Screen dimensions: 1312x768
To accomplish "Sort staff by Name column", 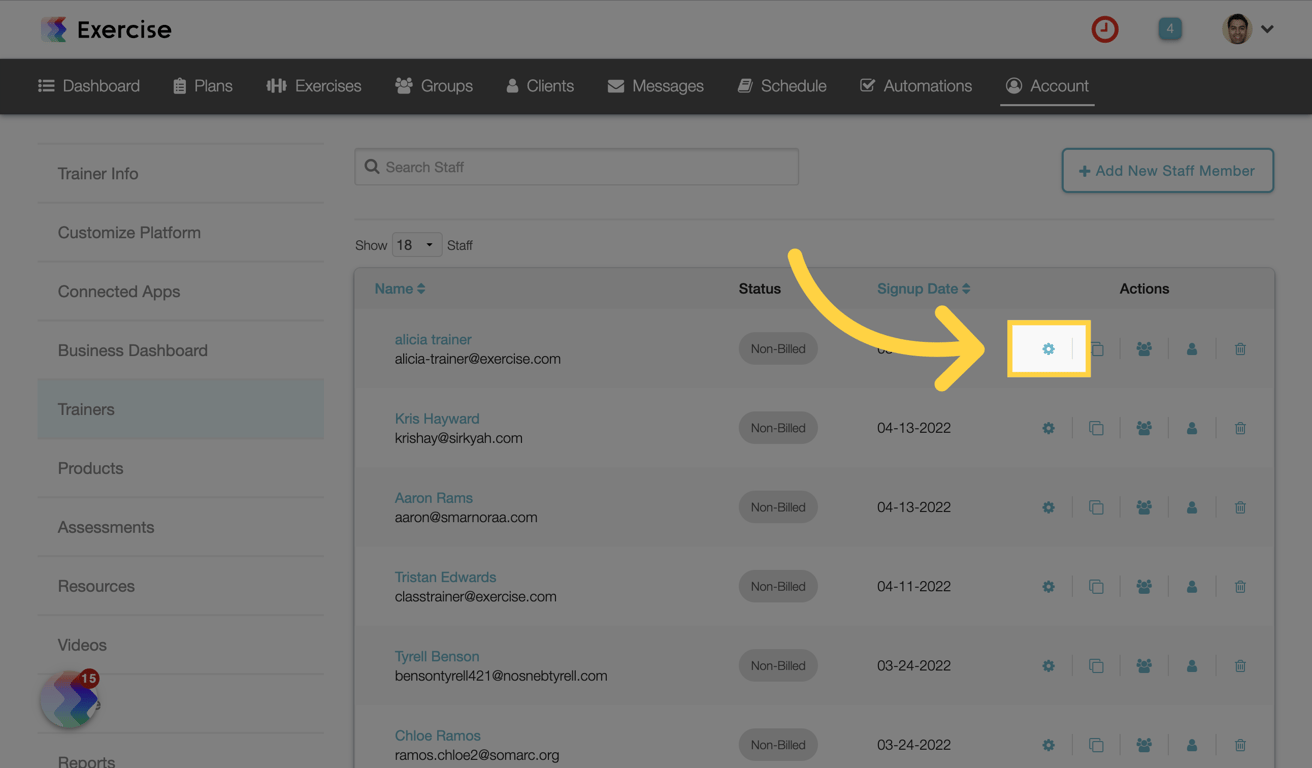I will tap(400, 289).
